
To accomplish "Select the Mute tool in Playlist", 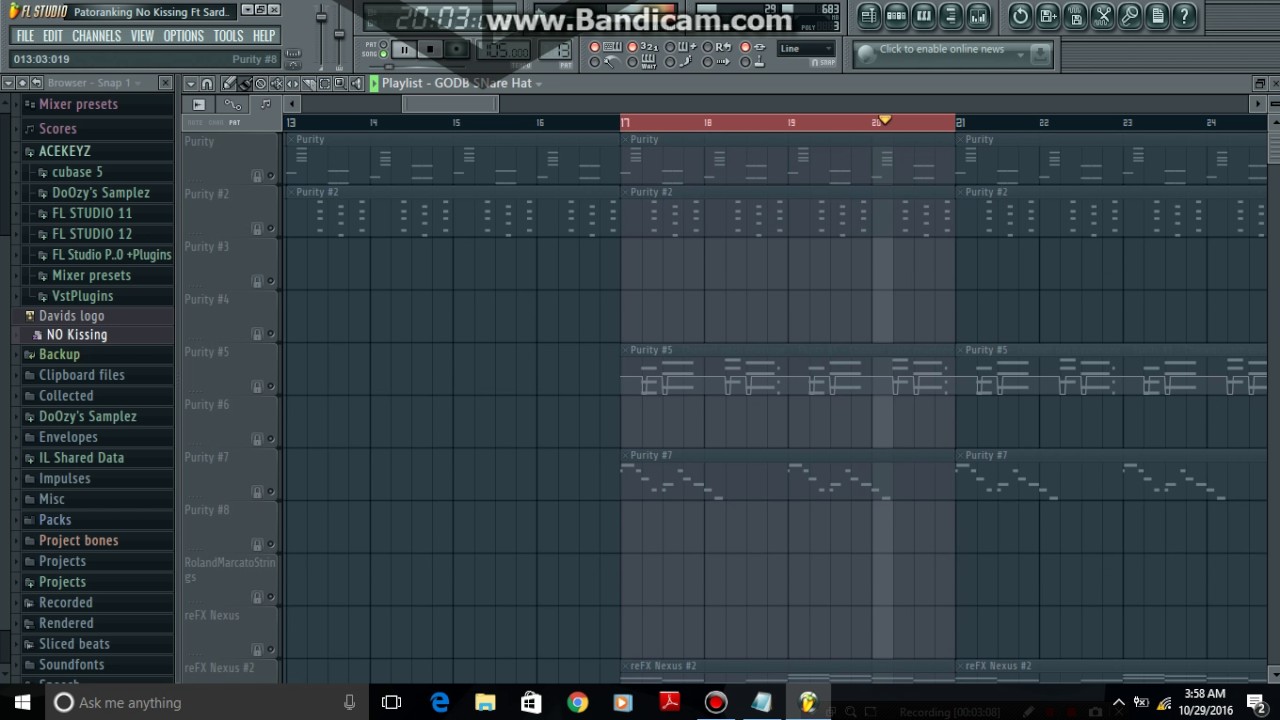I will (277, 83).
